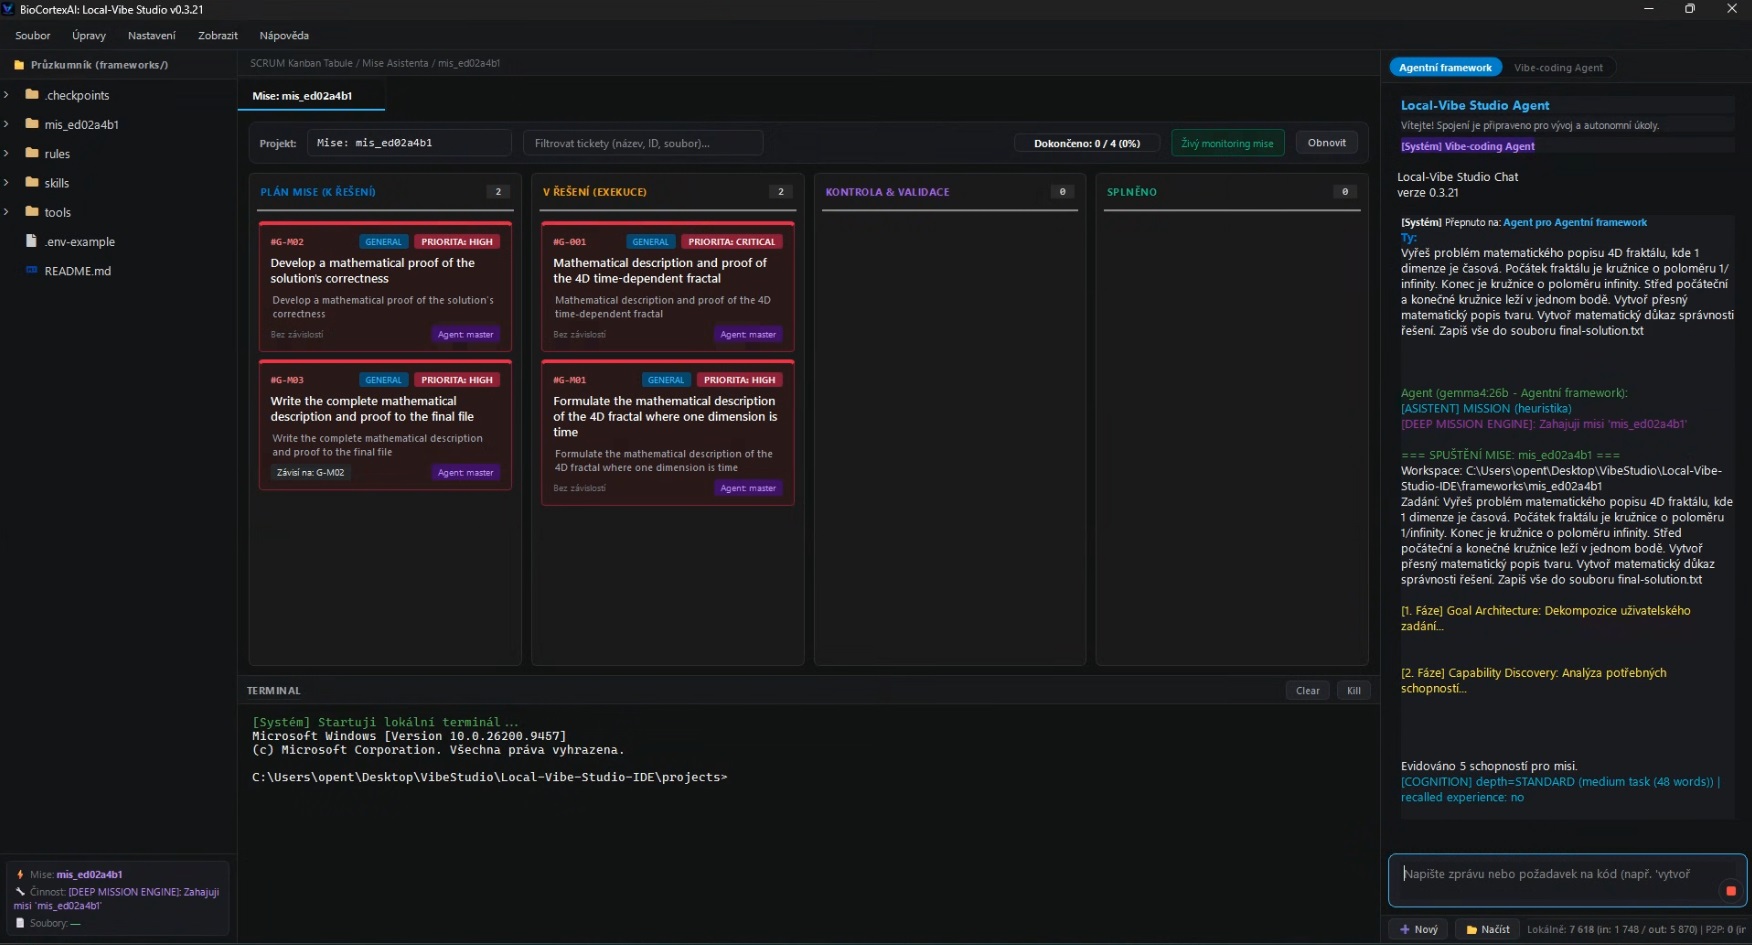Click the SCRUM Kanban Tabule breadcrumb
1752x945 pixels.
click(x=301, y=63)
